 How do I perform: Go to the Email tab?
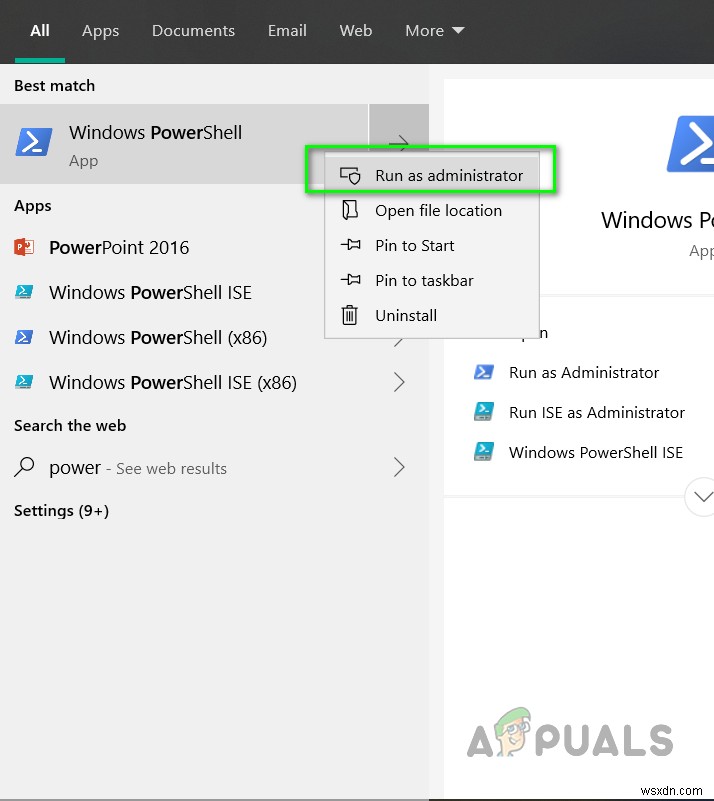(287, 31)
